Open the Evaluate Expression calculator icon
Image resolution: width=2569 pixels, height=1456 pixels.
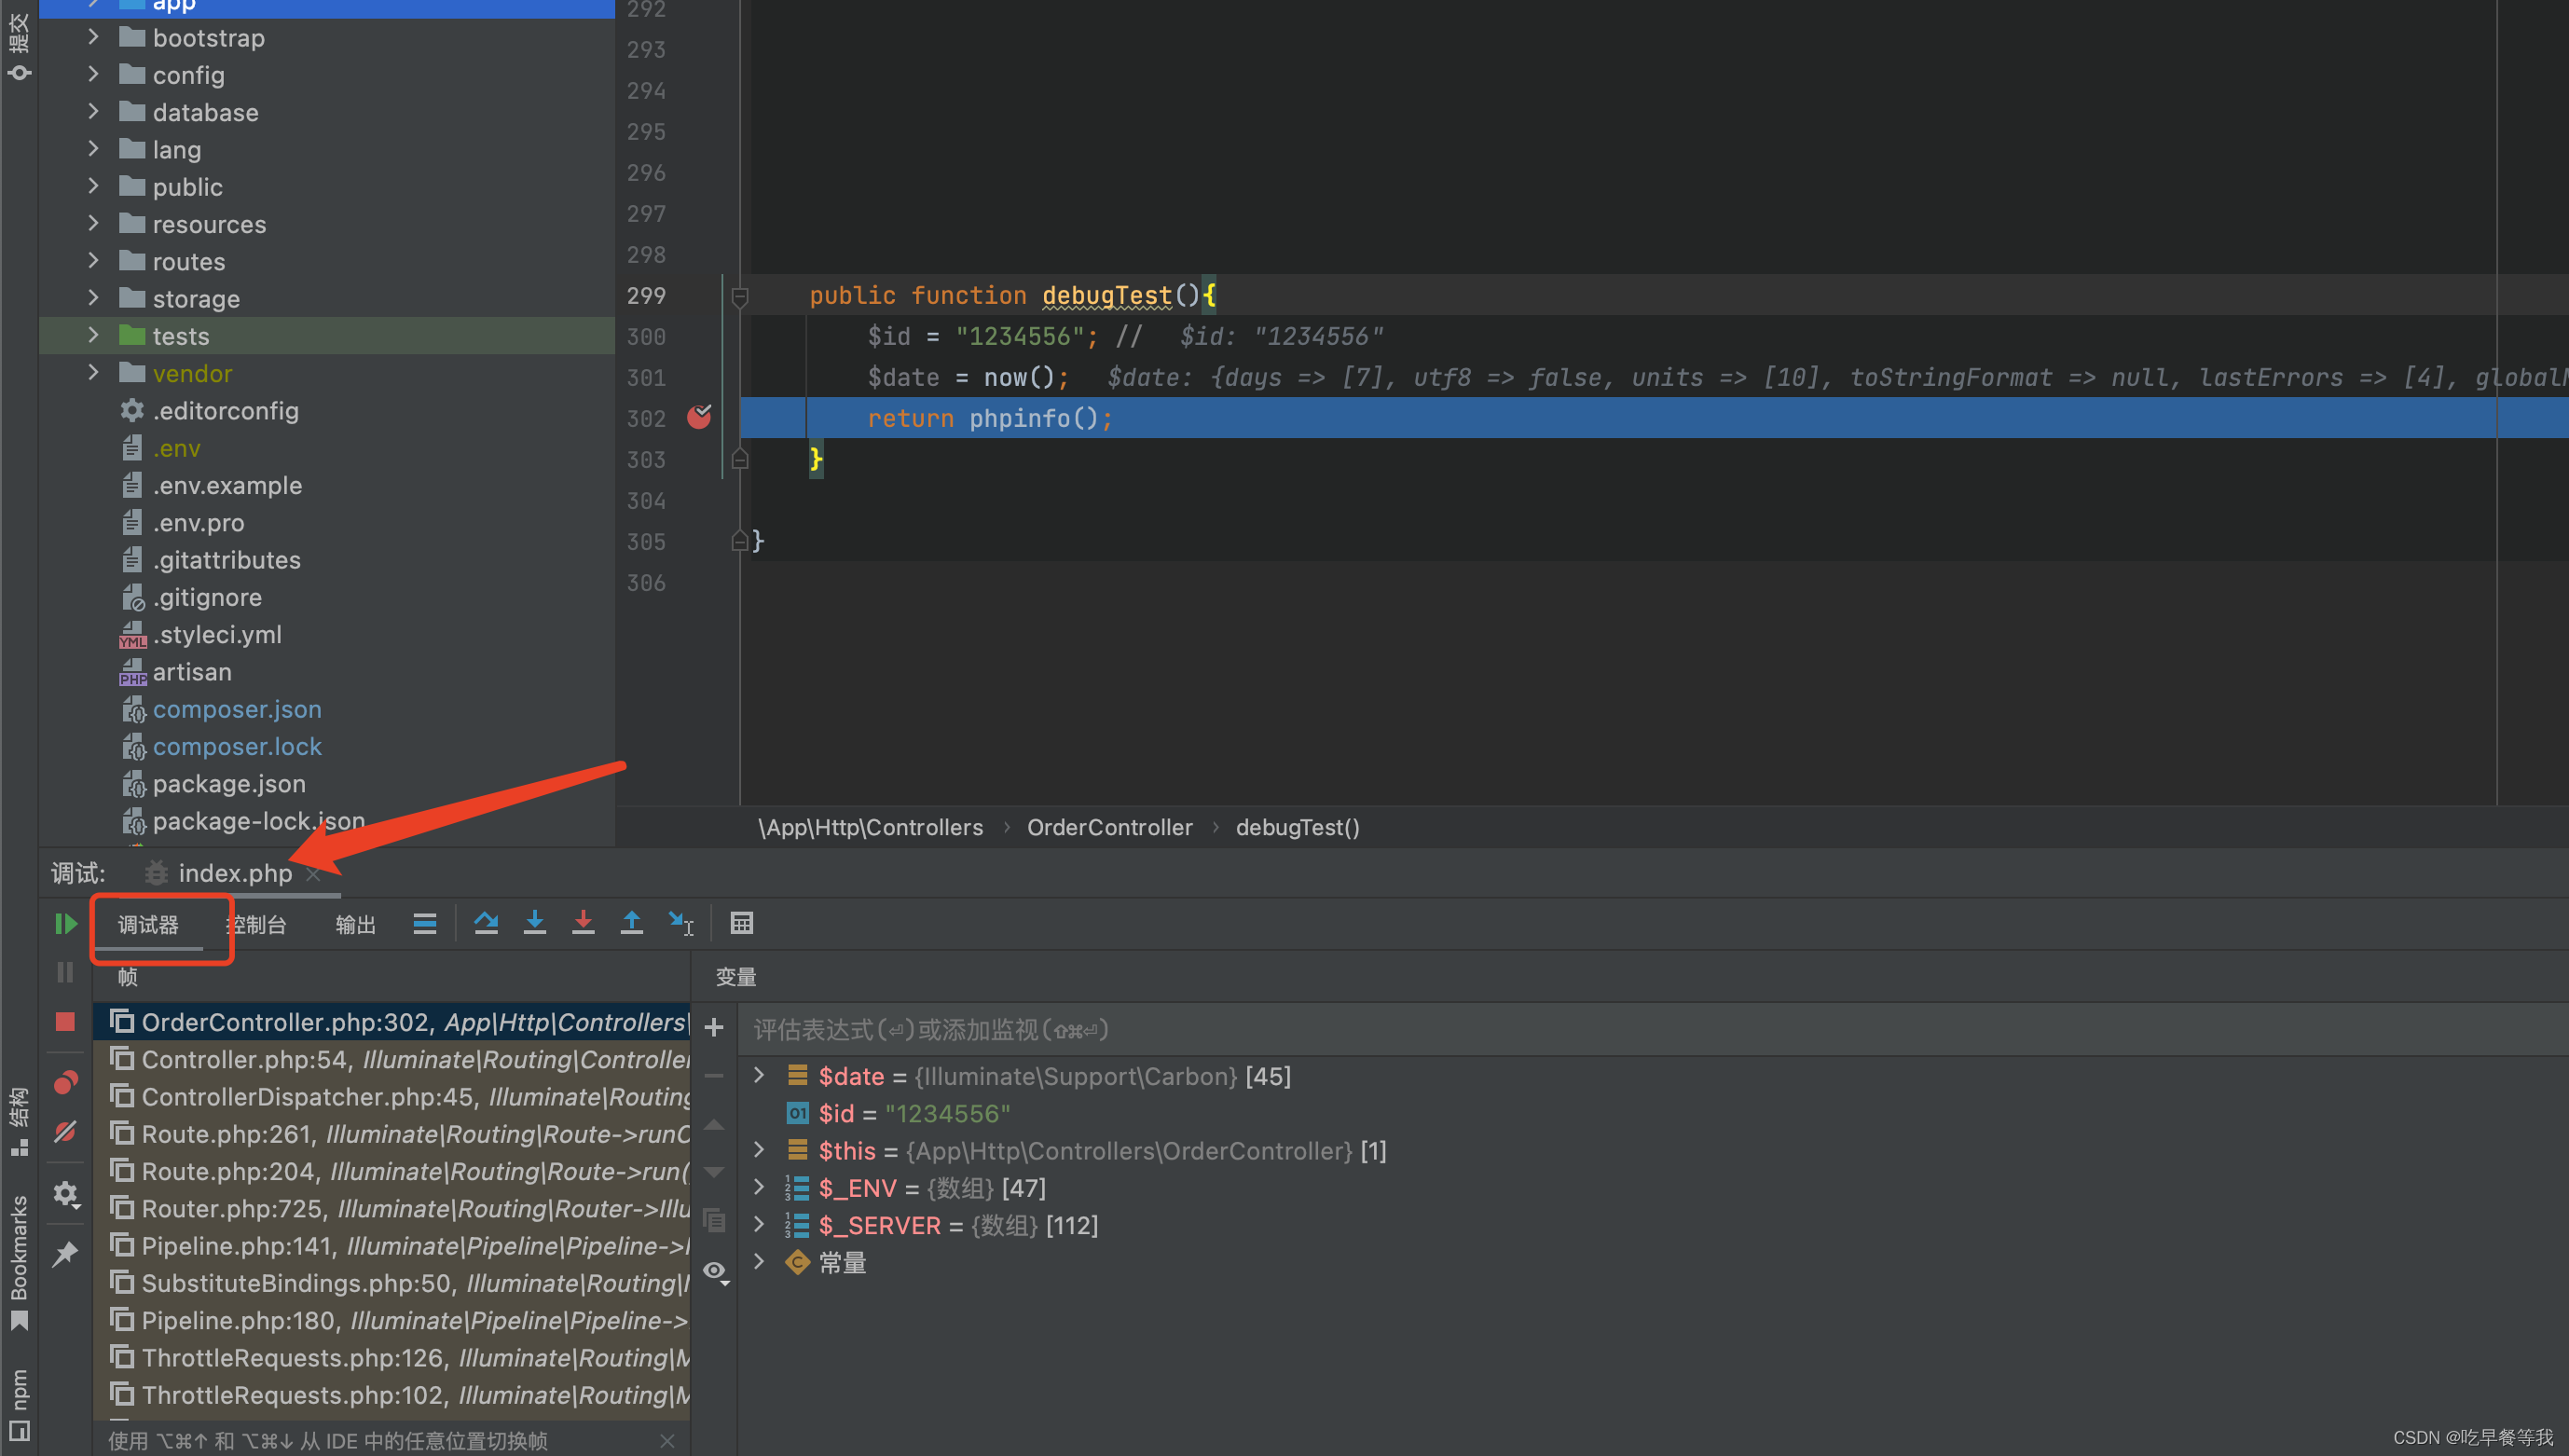[x=741, y=923]
